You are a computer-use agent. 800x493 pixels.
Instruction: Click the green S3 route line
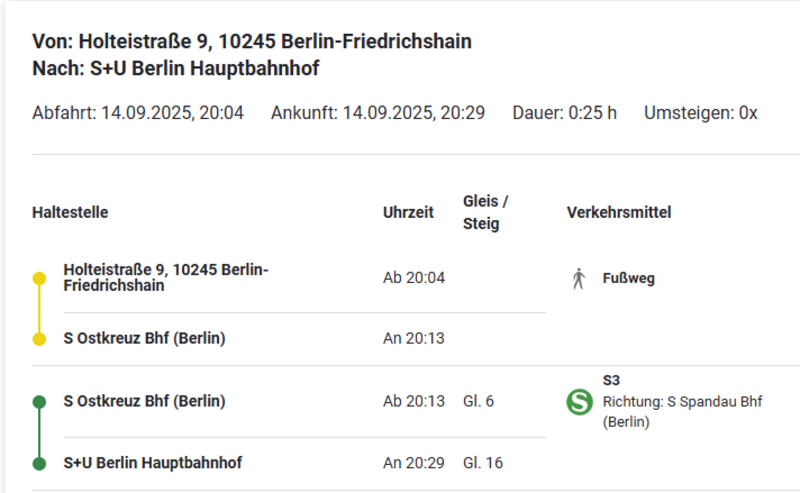[39, 433]
